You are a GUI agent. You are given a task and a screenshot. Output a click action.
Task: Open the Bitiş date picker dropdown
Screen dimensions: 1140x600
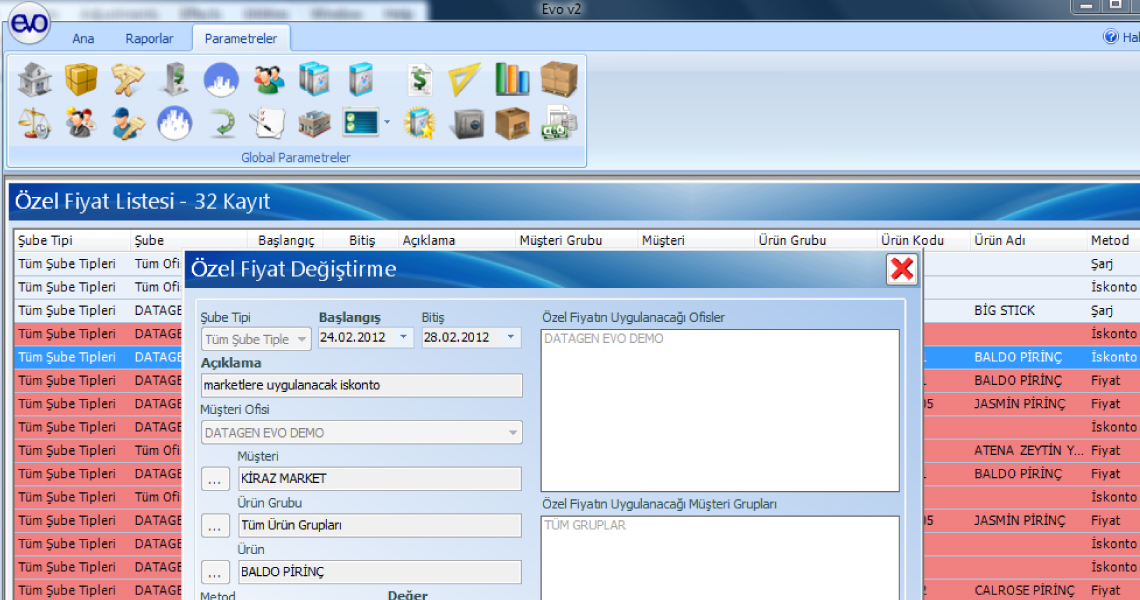510,337
